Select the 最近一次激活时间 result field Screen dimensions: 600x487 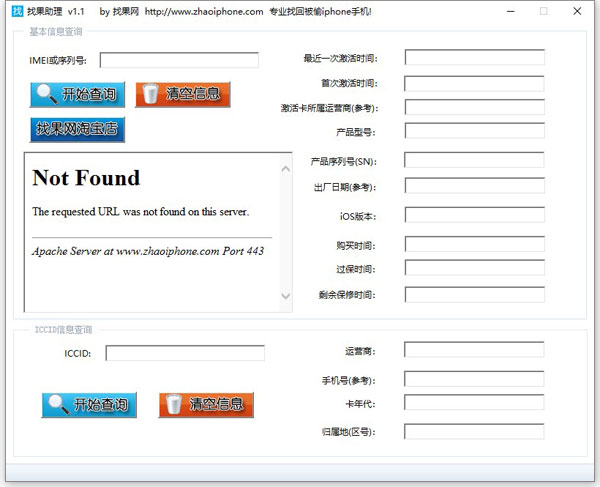[x=474, y=58]
